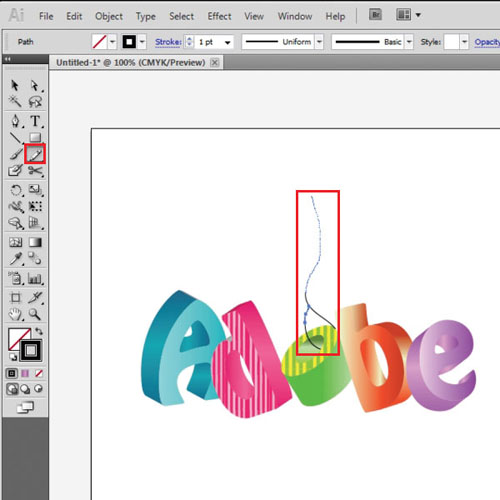This screenshot has width=500, height=500.
Task: Select the Pencil tool
Action: (35, 154)
